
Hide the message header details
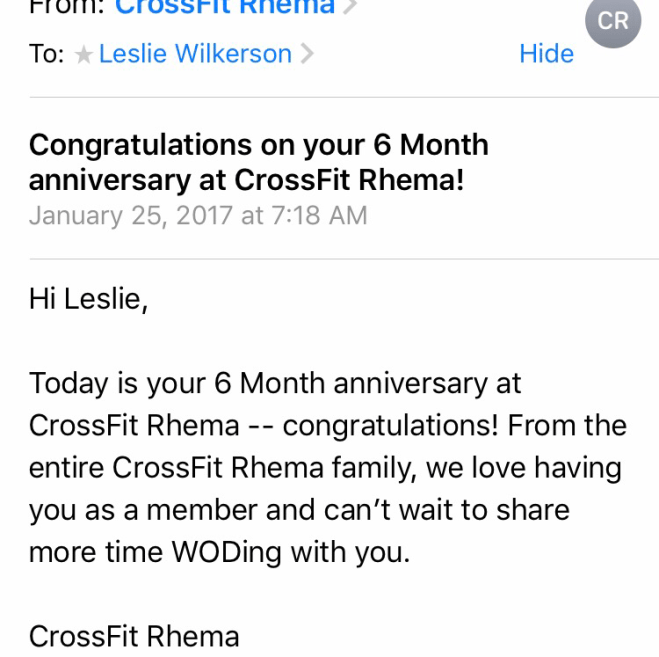tap(546, 53)
